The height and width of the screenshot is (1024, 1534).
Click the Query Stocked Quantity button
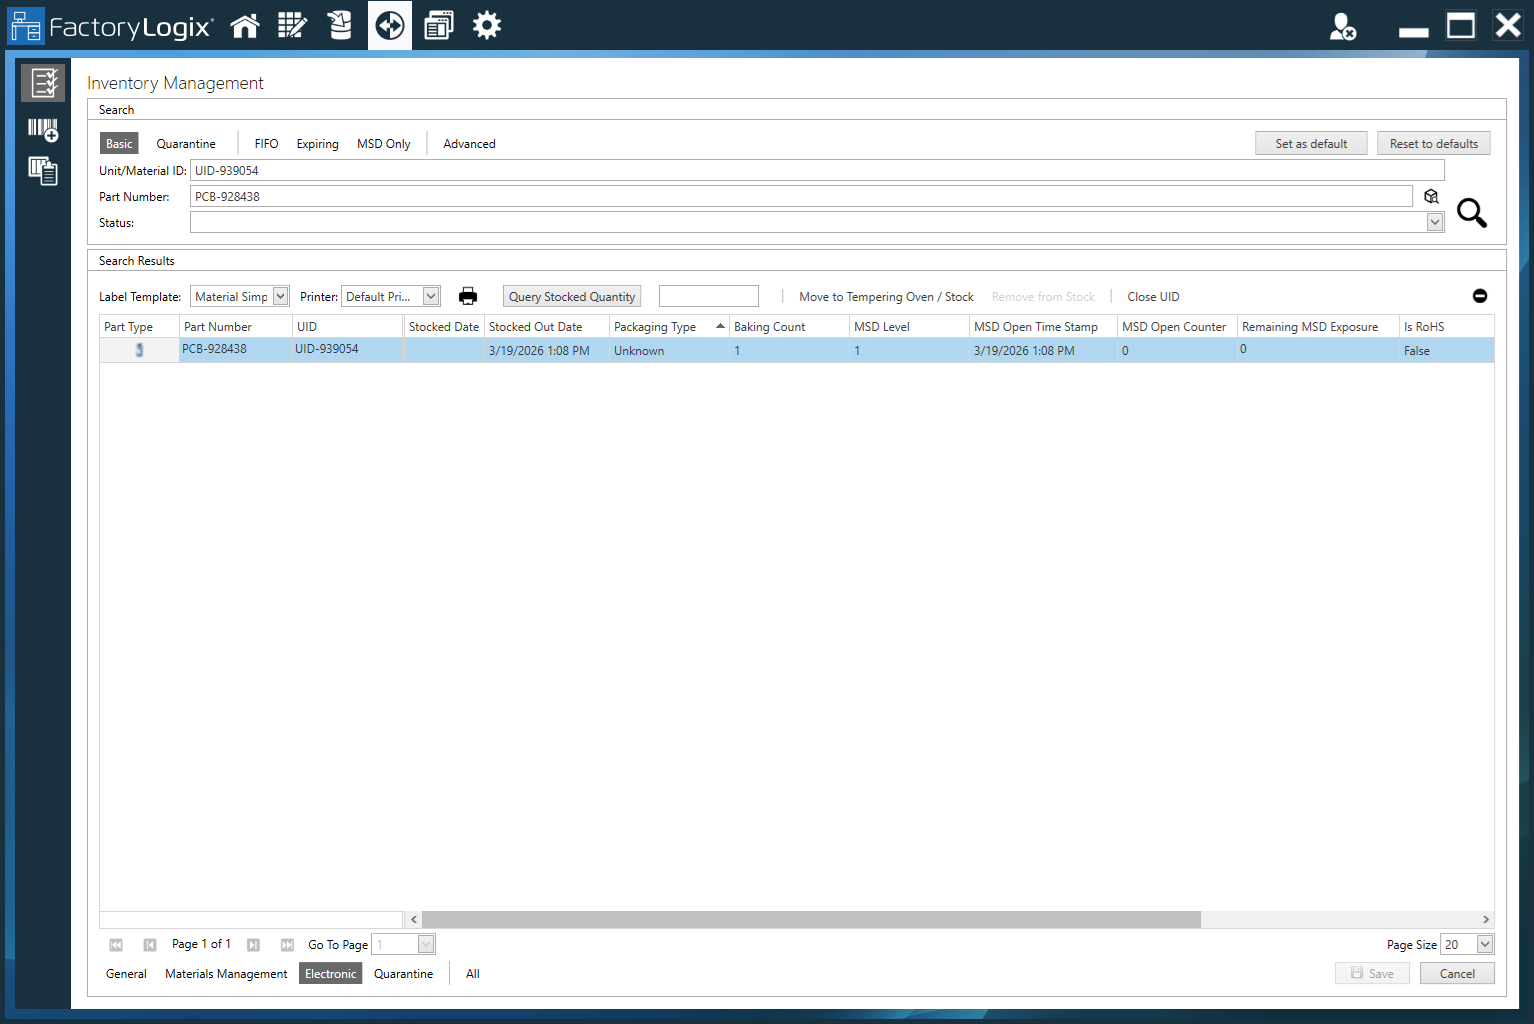pos(571,295)
